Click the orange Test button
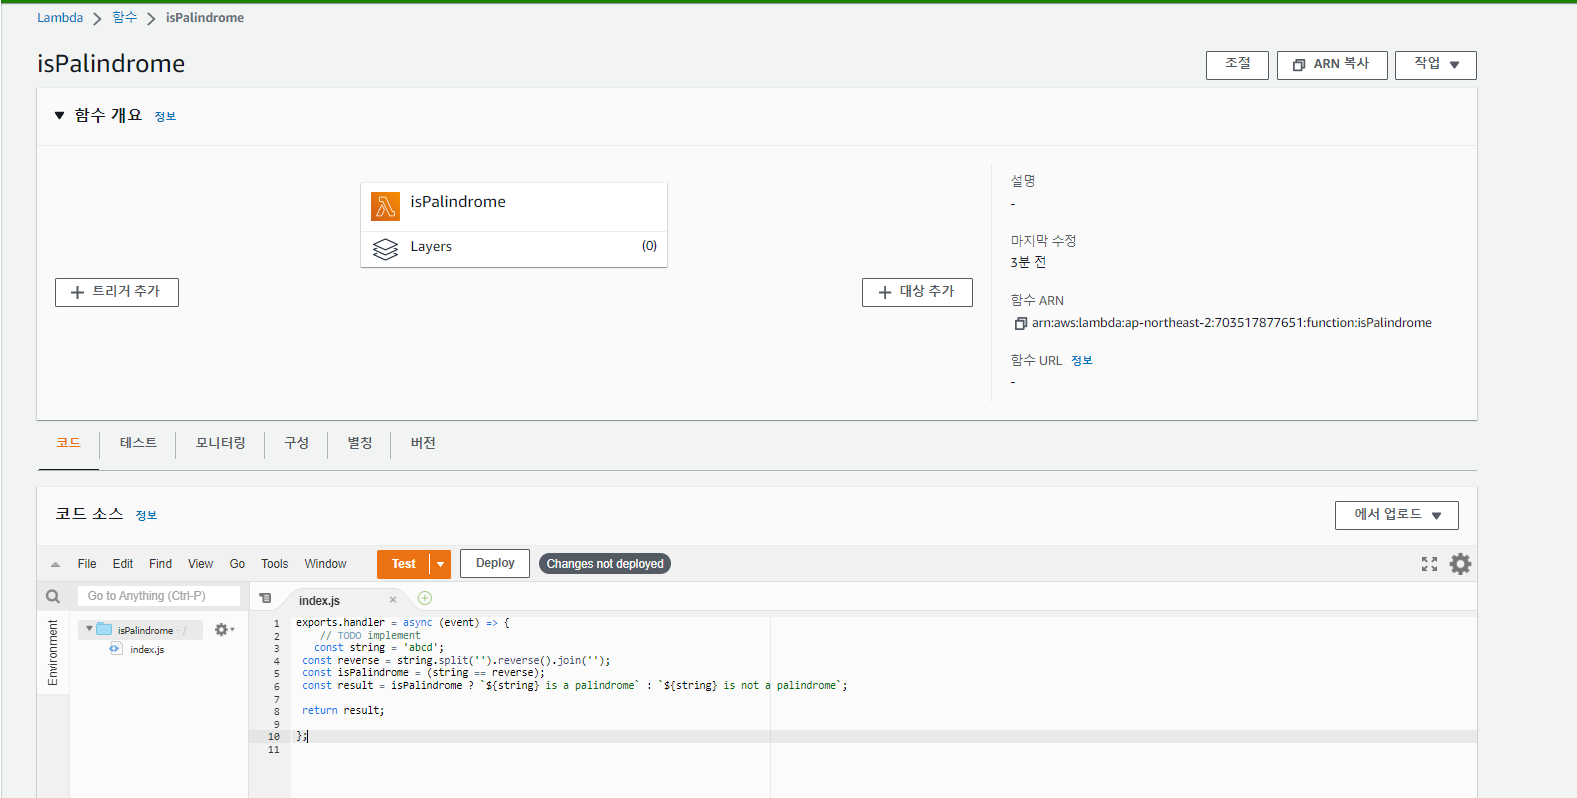The image size is (1577, 798). tap(403, 564)
